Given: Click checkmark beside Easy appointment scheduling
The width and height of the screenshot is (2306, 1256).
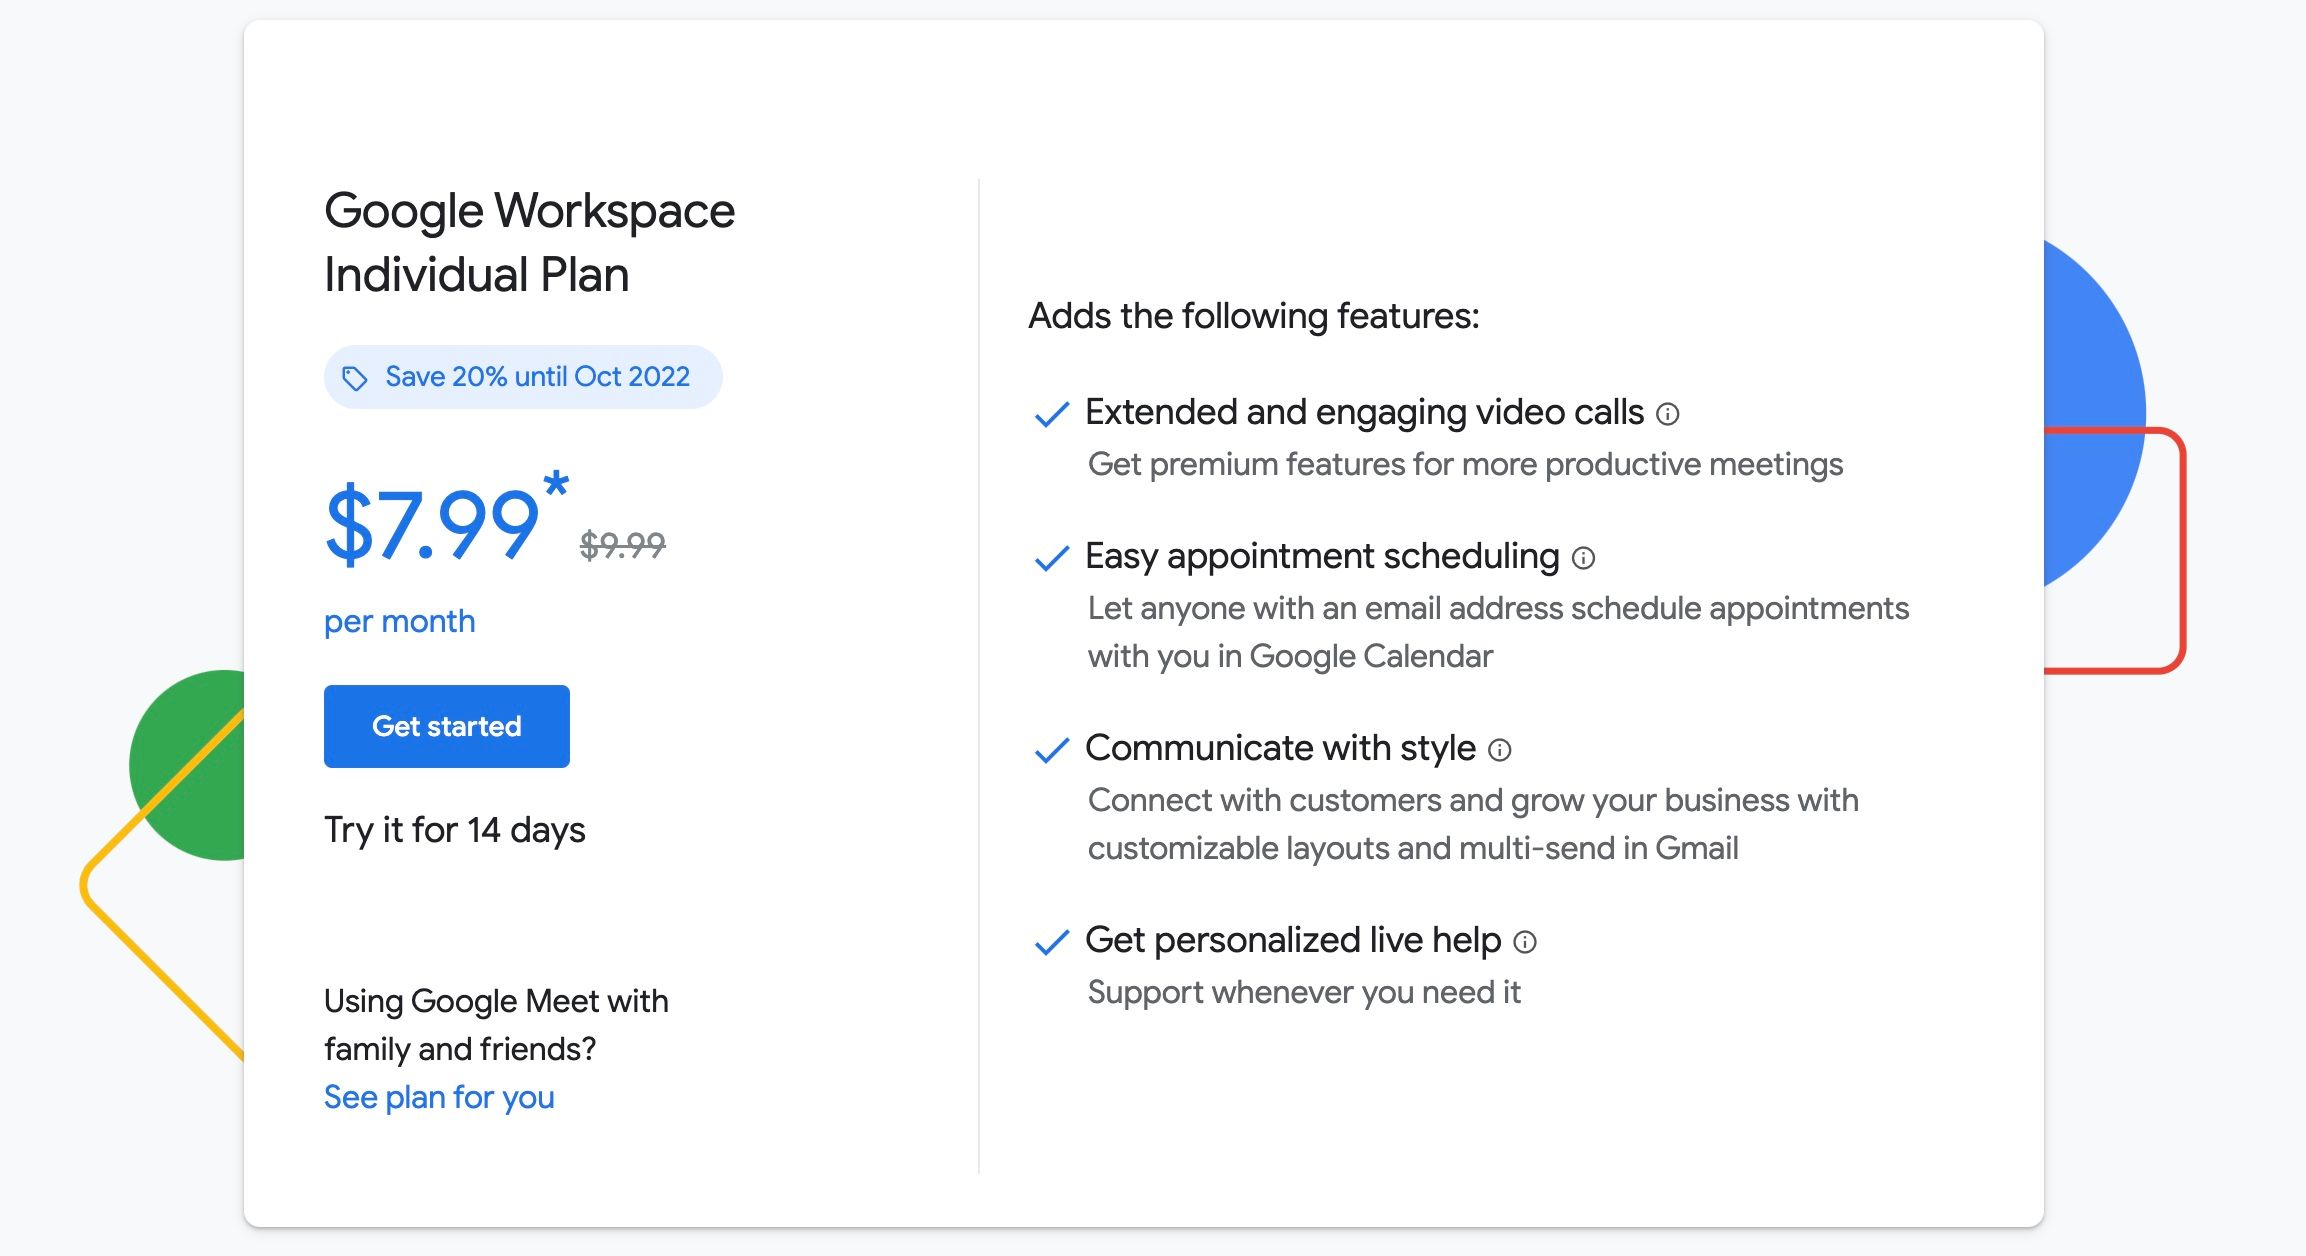Looking at the screenshot, I should (1051, 558).
